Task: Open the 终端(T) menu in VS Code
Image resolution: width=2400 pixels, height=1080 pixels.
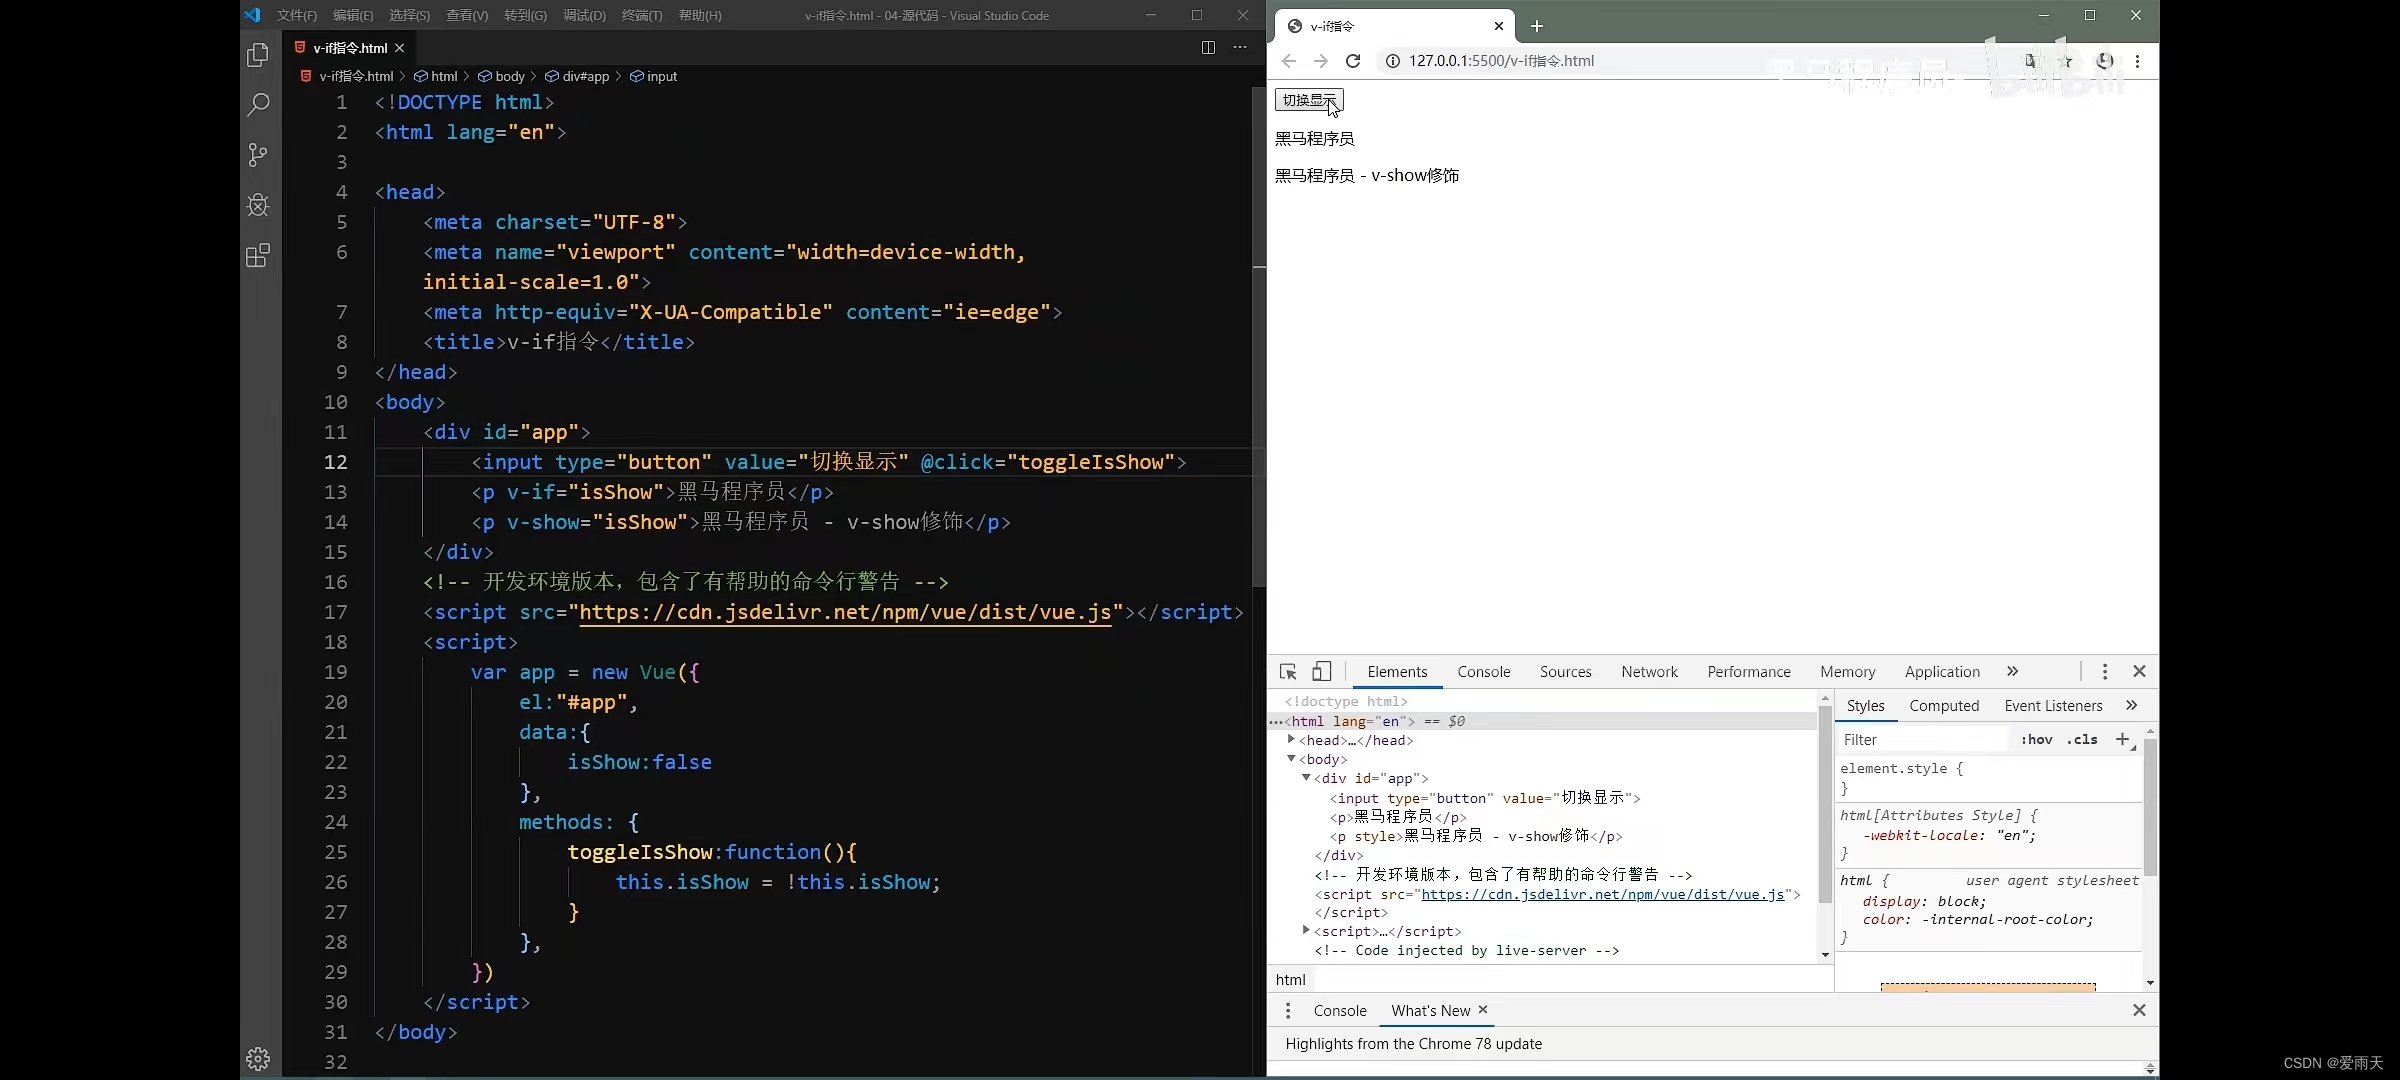Action: click(642, 15)
